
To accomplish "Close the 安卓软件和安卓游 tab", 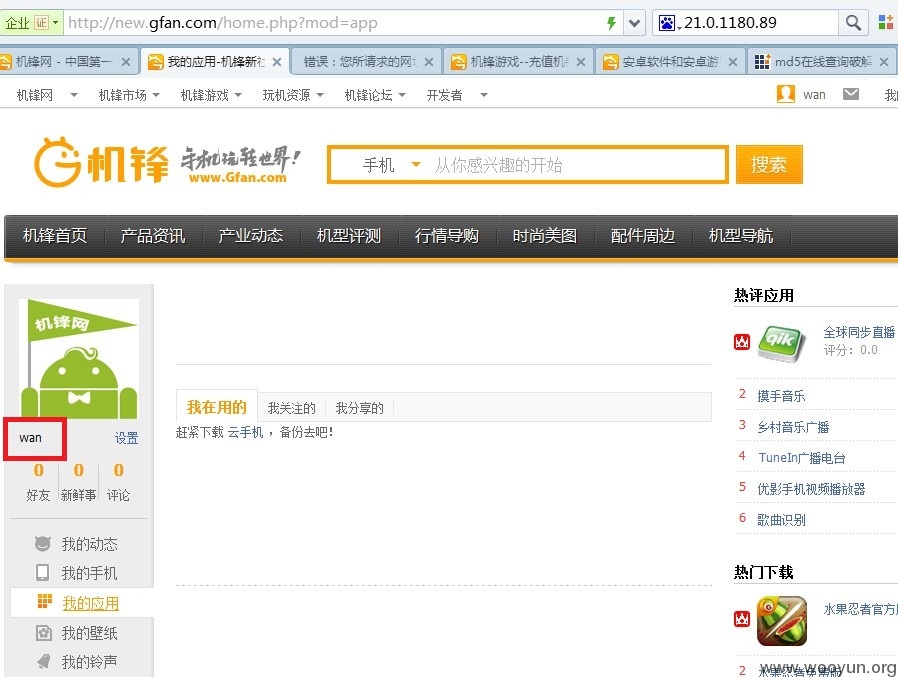I will point(732,62).
